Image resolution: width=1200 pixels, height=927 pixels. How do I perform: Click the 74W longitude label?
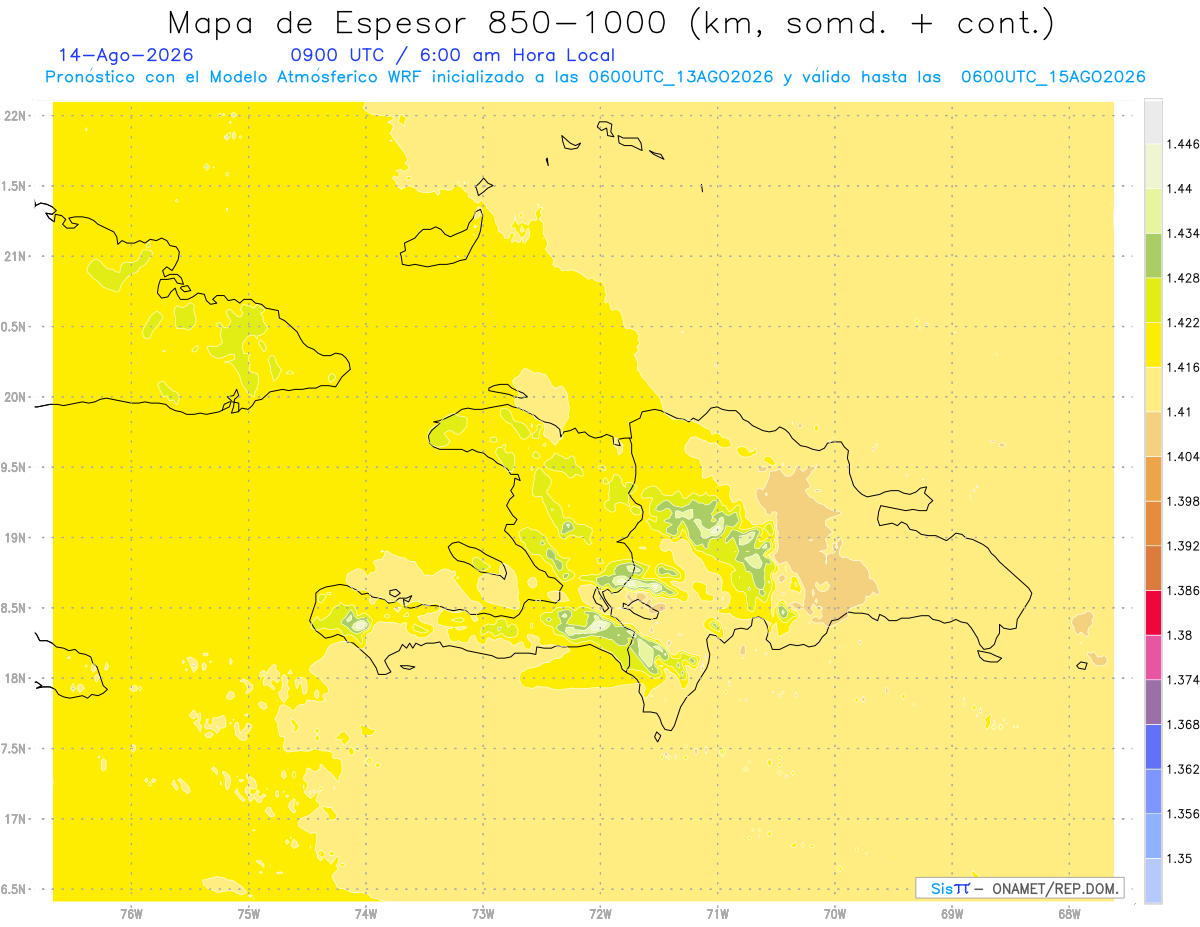click(366, 914)
